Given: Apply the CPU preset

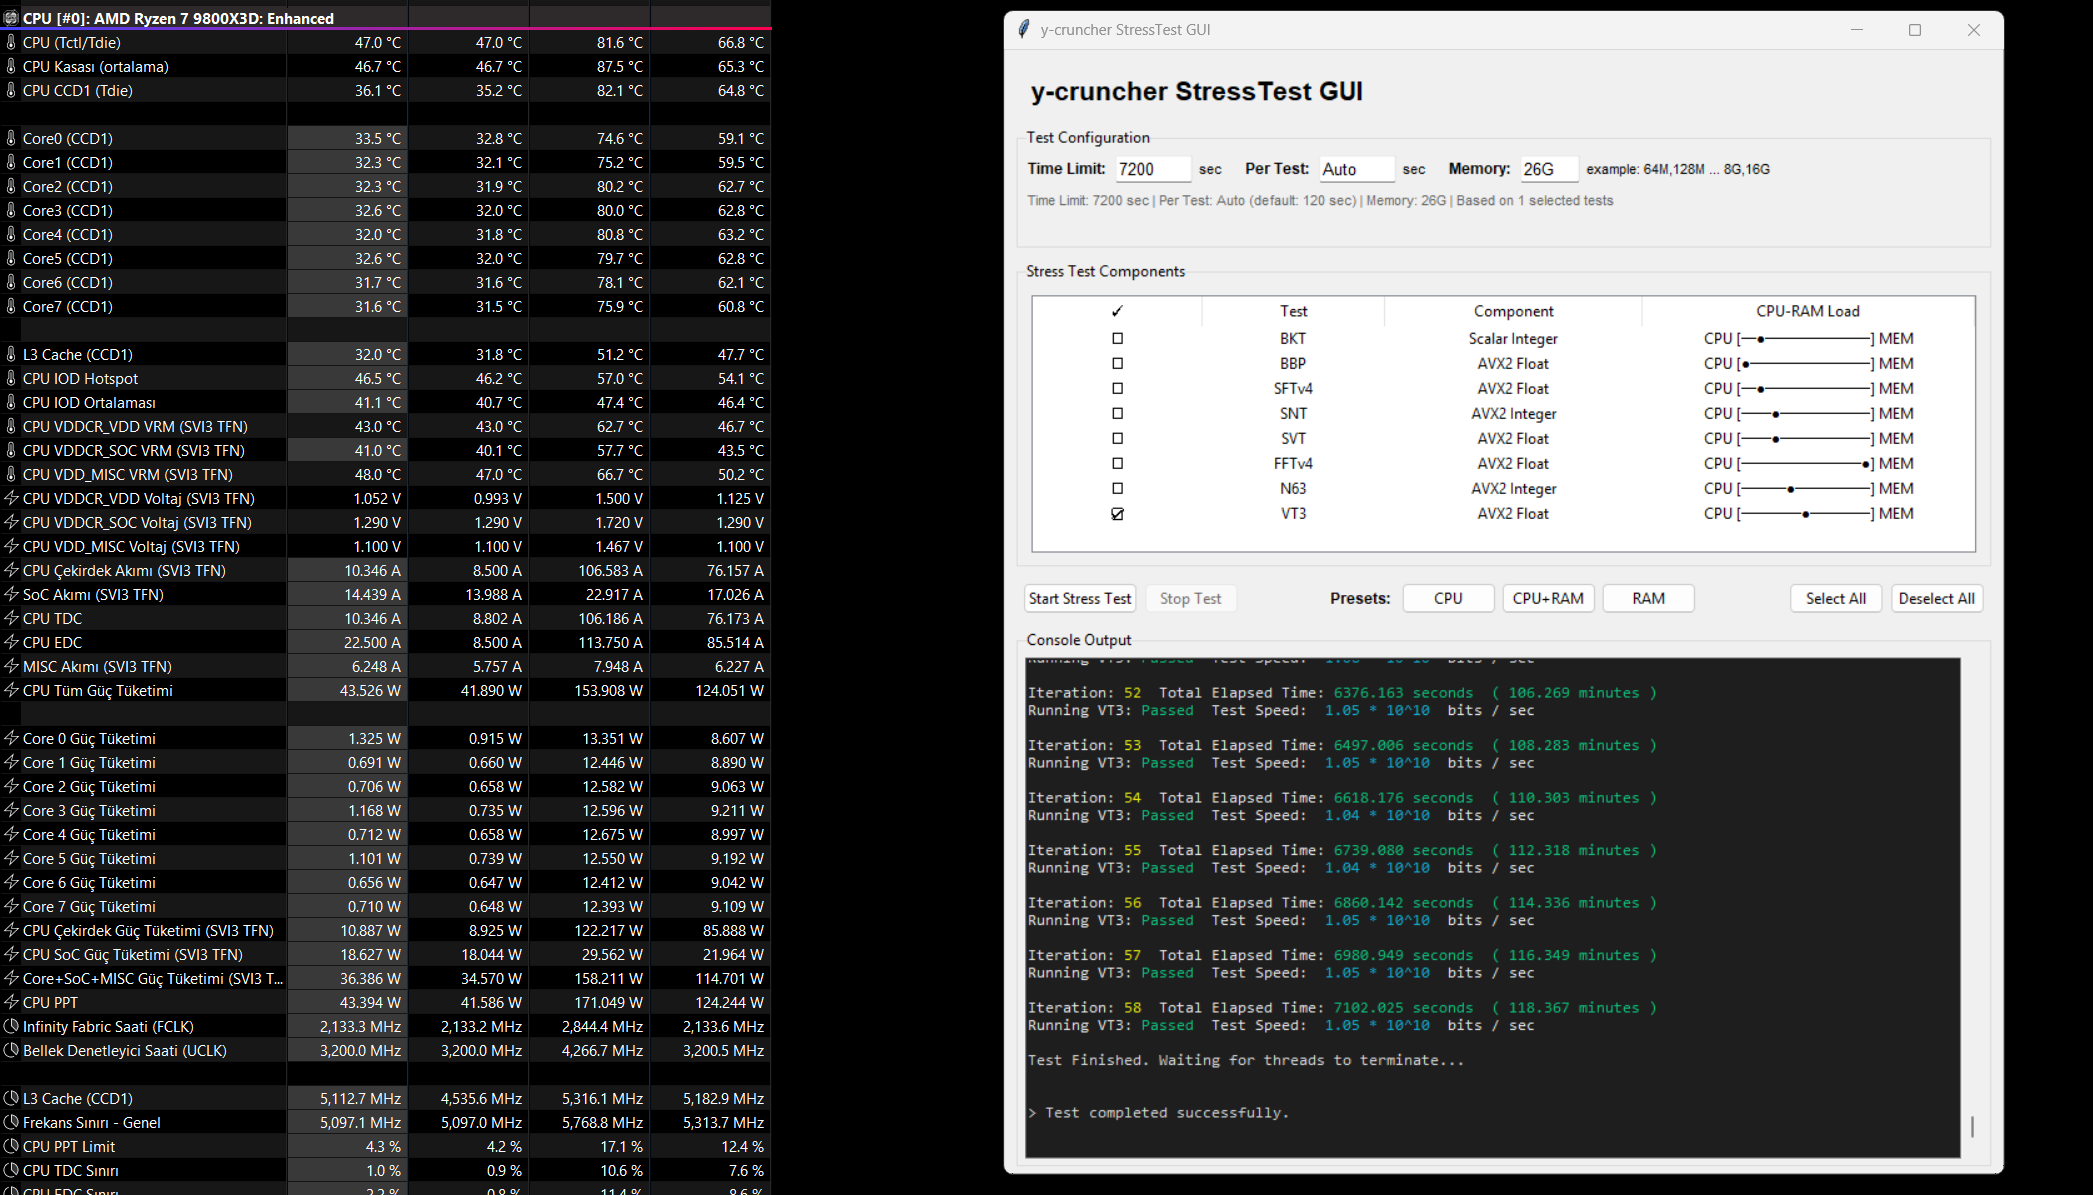Looking at the screenshot, I should point(1448,598).
